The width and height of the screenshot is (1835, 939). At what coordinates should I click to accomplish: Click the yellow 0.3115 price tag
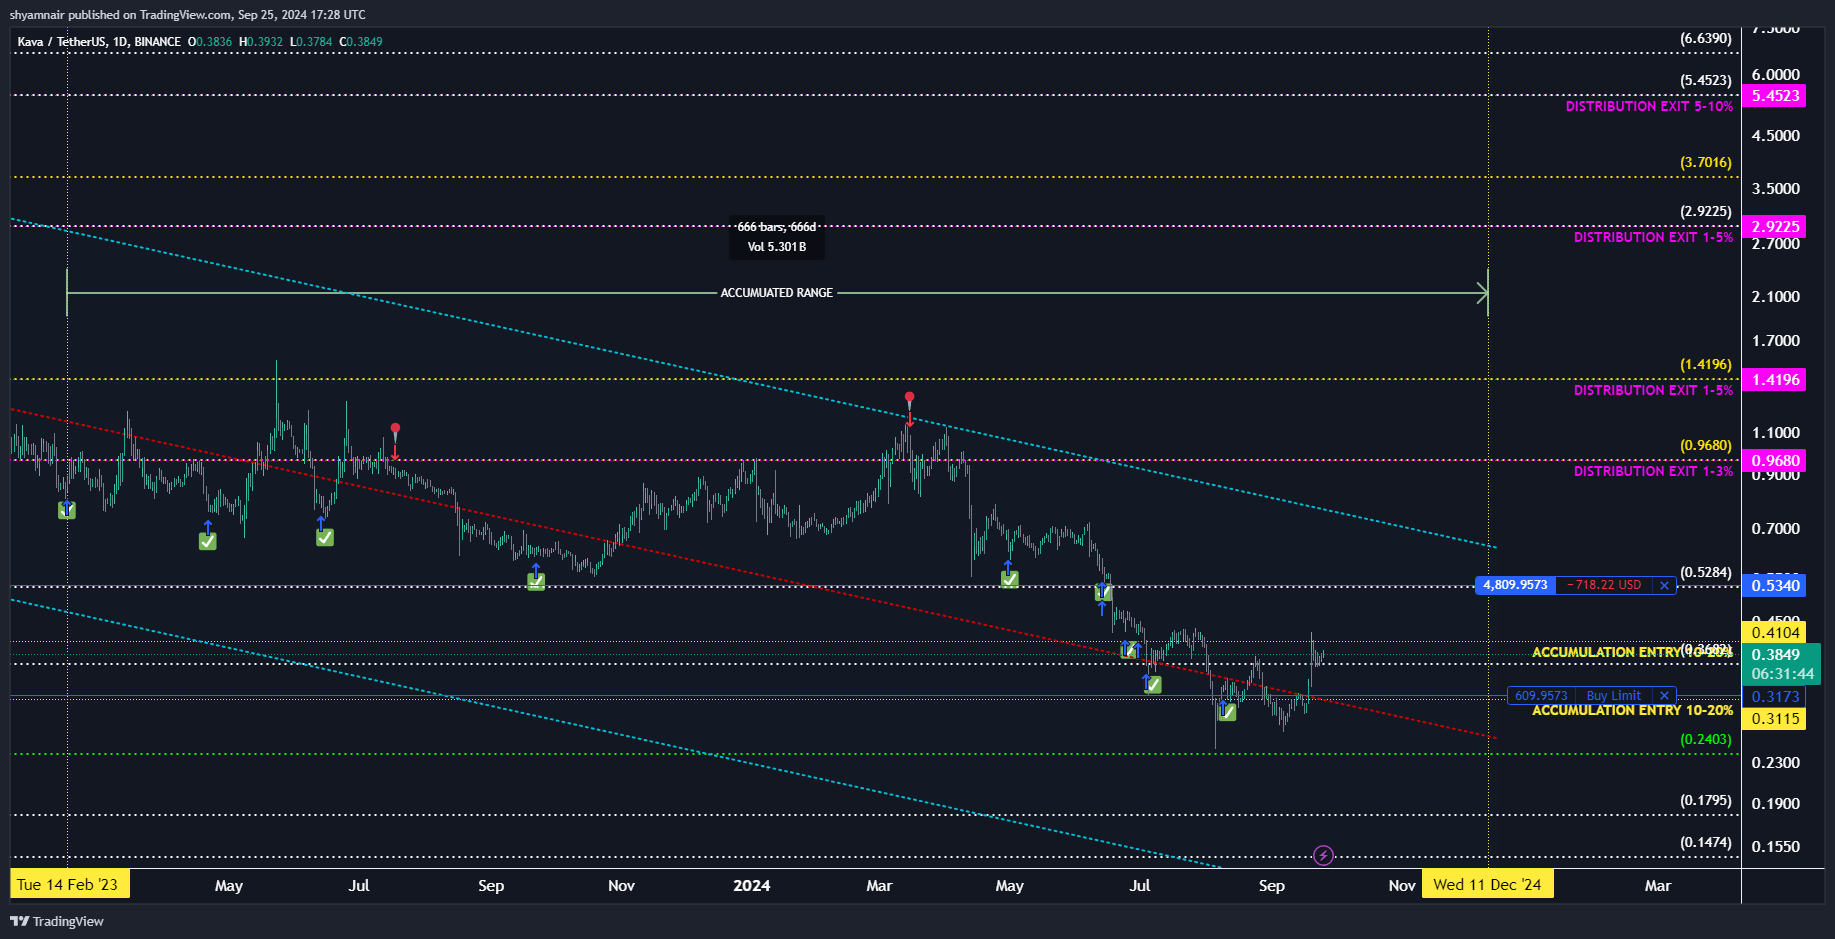point(1775,719)
